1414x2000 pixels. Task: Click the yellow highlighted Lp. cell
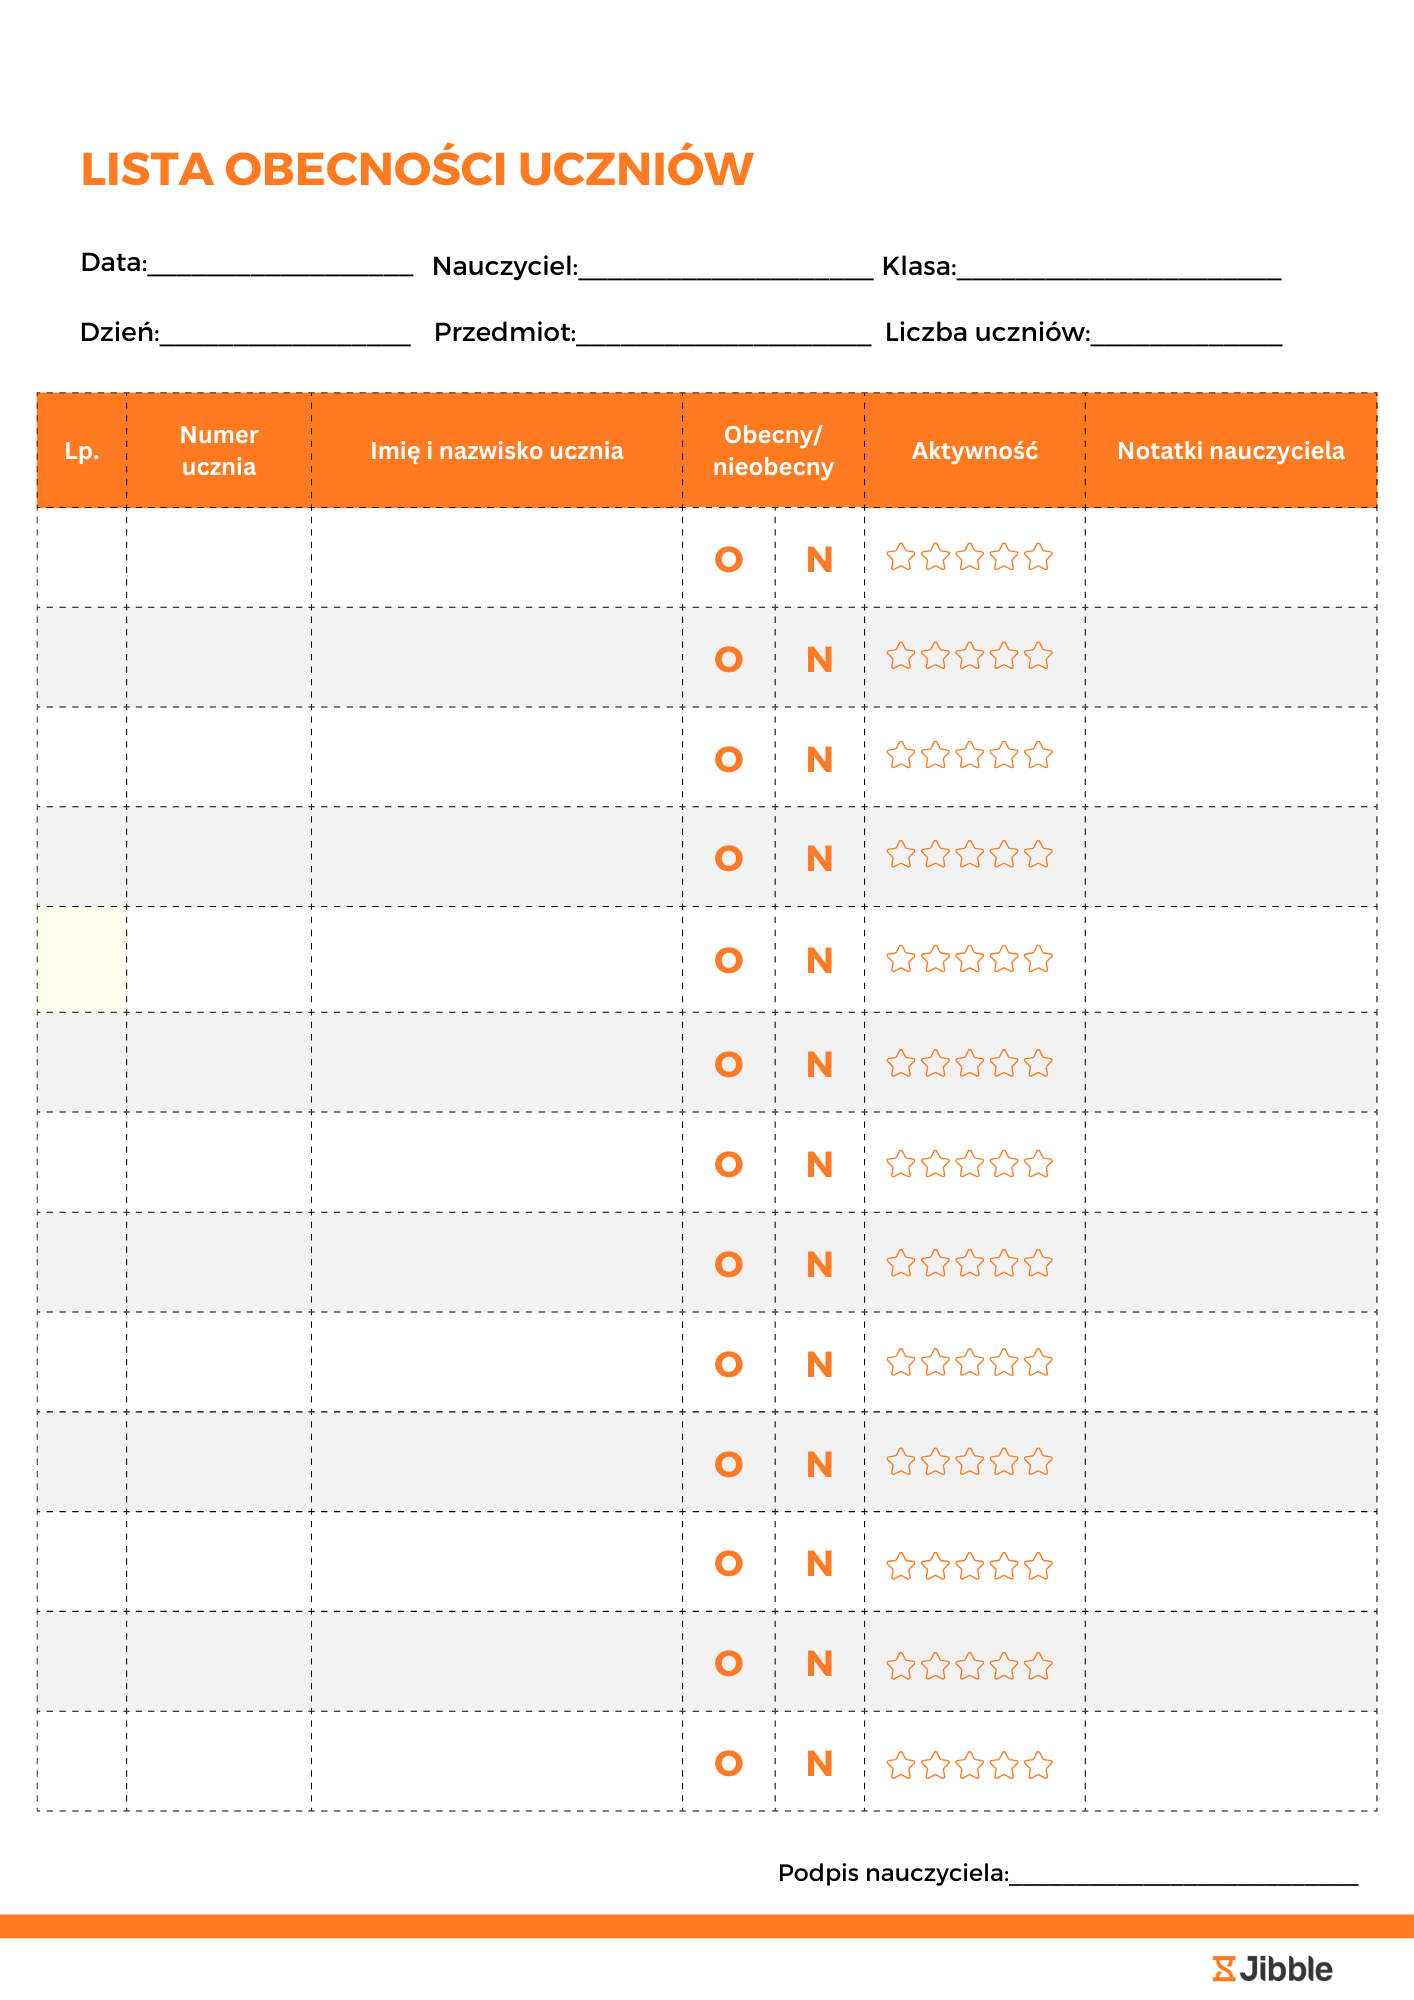pyautogui.click(x=82, y=960)
